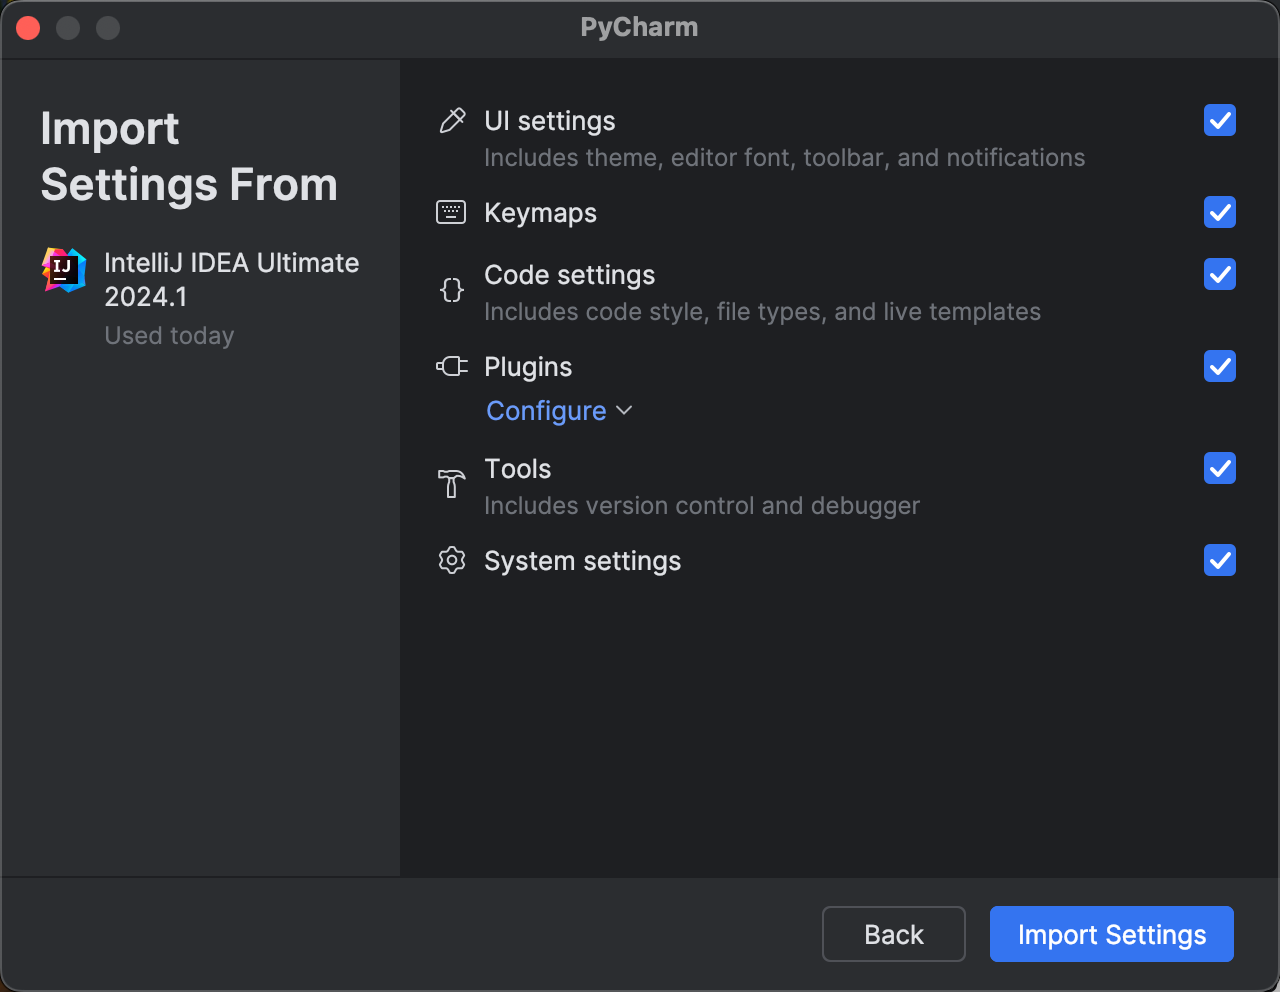This screenshot has width=1280, height=992.
Task: Click the Keymaps keyboard icon
Action: click(x=452, y=212)
